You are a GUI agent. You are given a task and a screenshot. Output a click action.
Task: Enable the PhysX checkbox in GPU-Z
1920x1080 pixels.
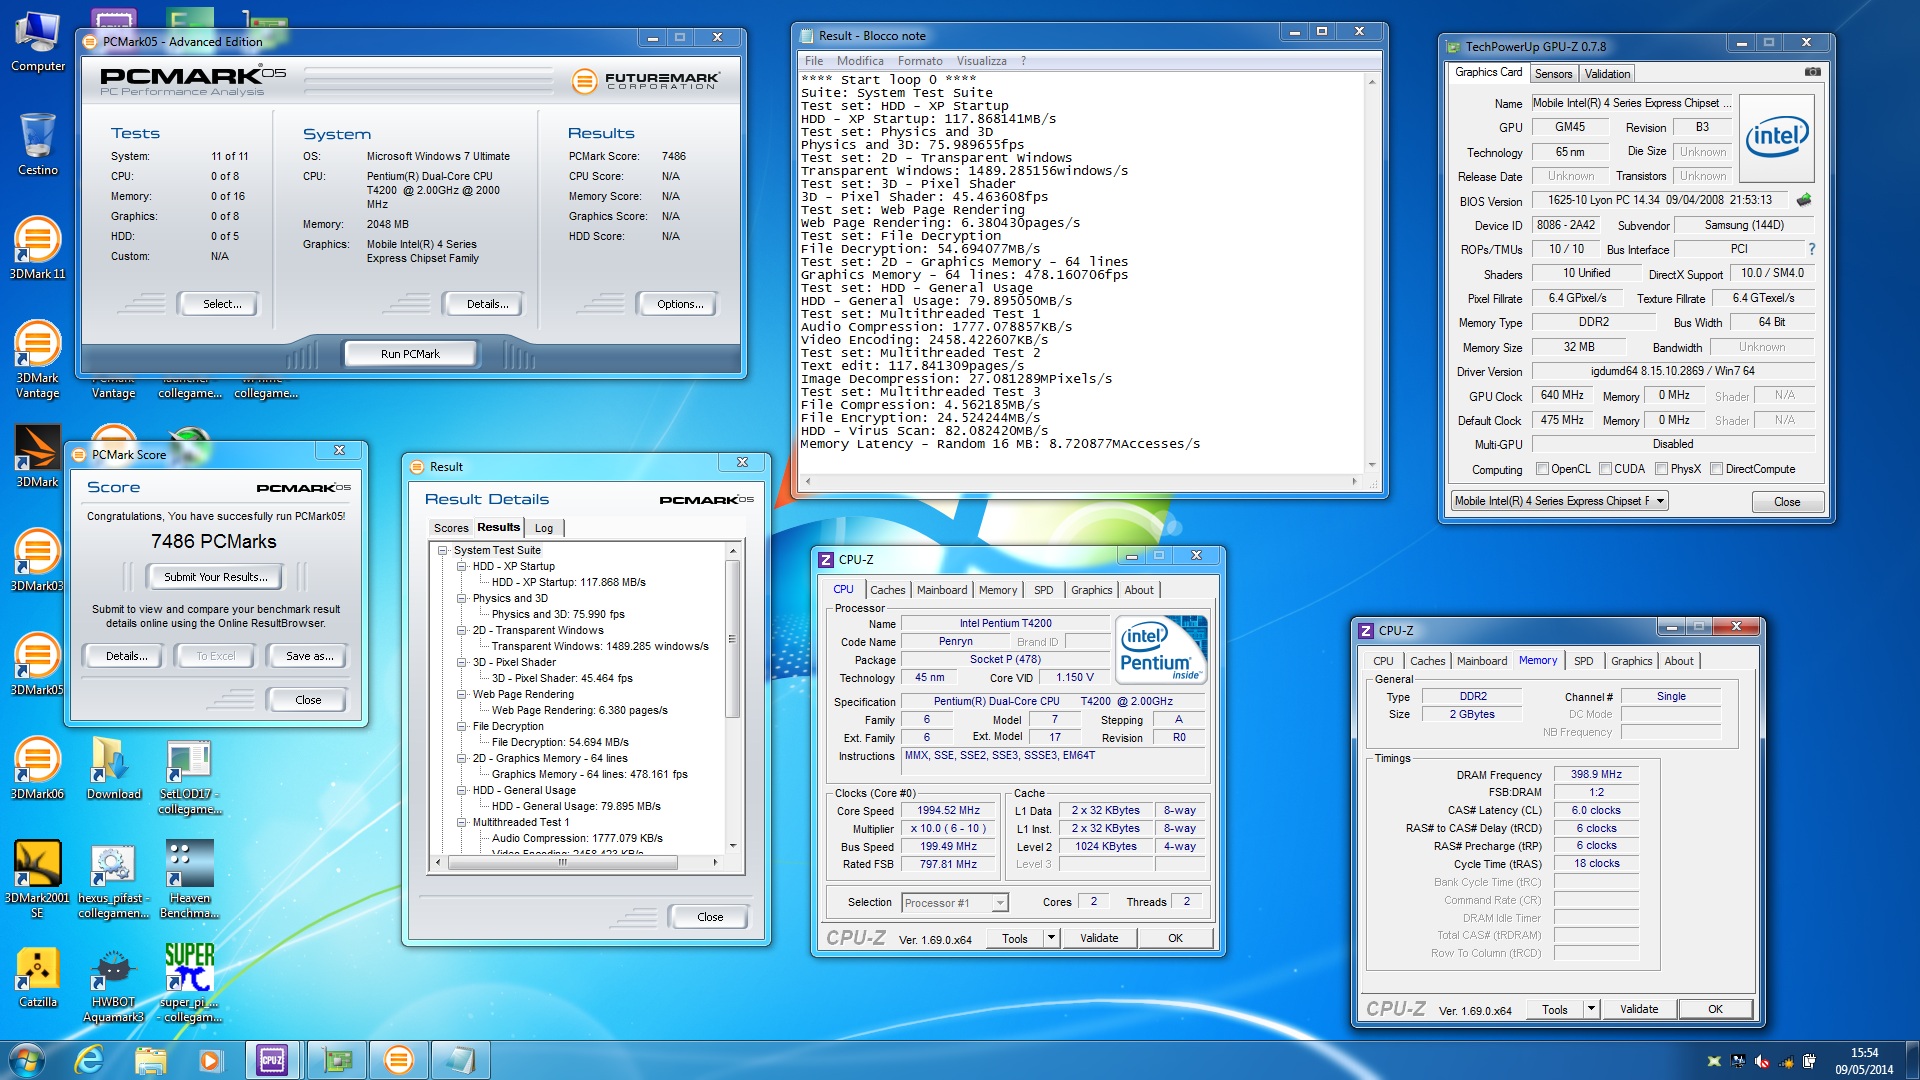pyautogui.click(x=1661, y=469)
